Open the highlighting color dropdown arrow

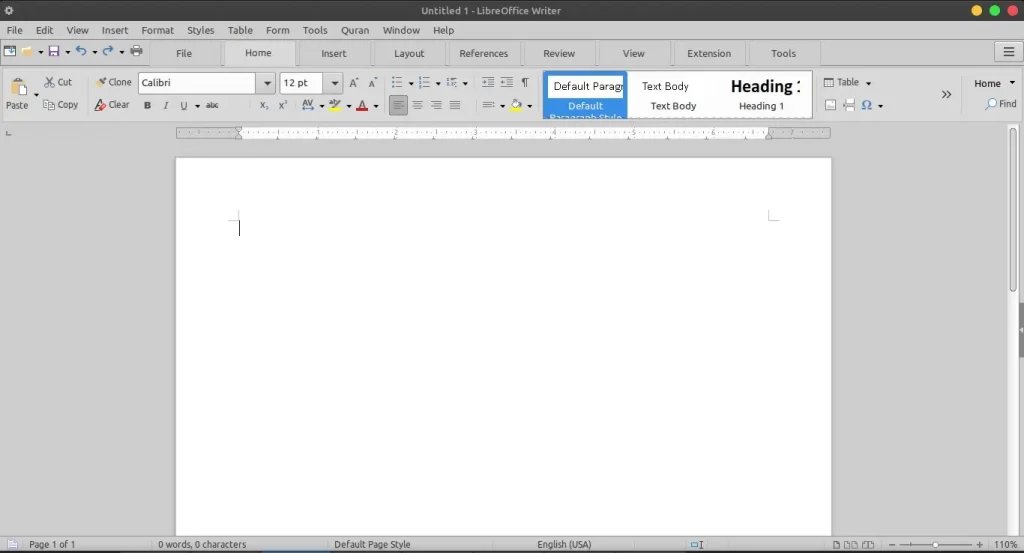349,106
